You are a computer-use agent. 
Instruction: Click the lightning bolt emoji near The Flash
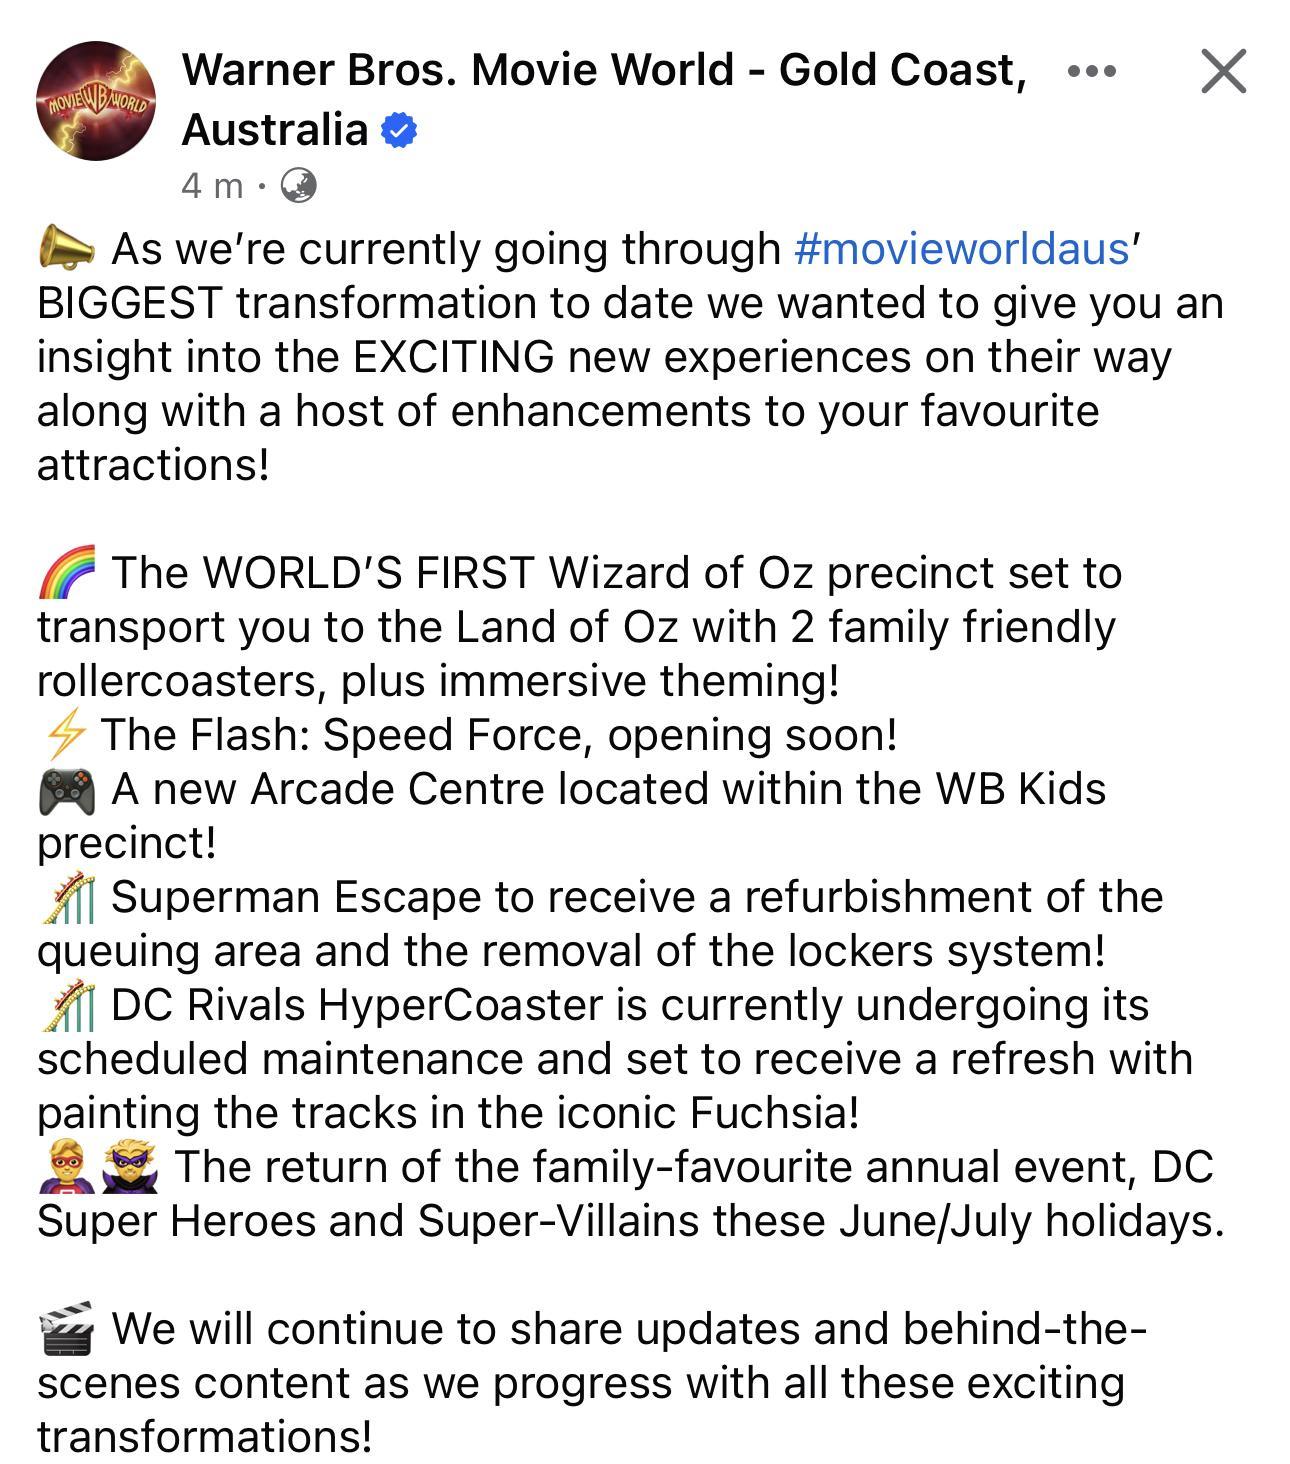66,734
